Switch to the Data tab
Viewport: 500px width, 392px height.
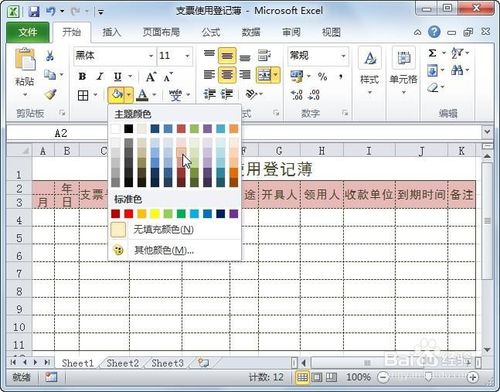click(251, 32)
